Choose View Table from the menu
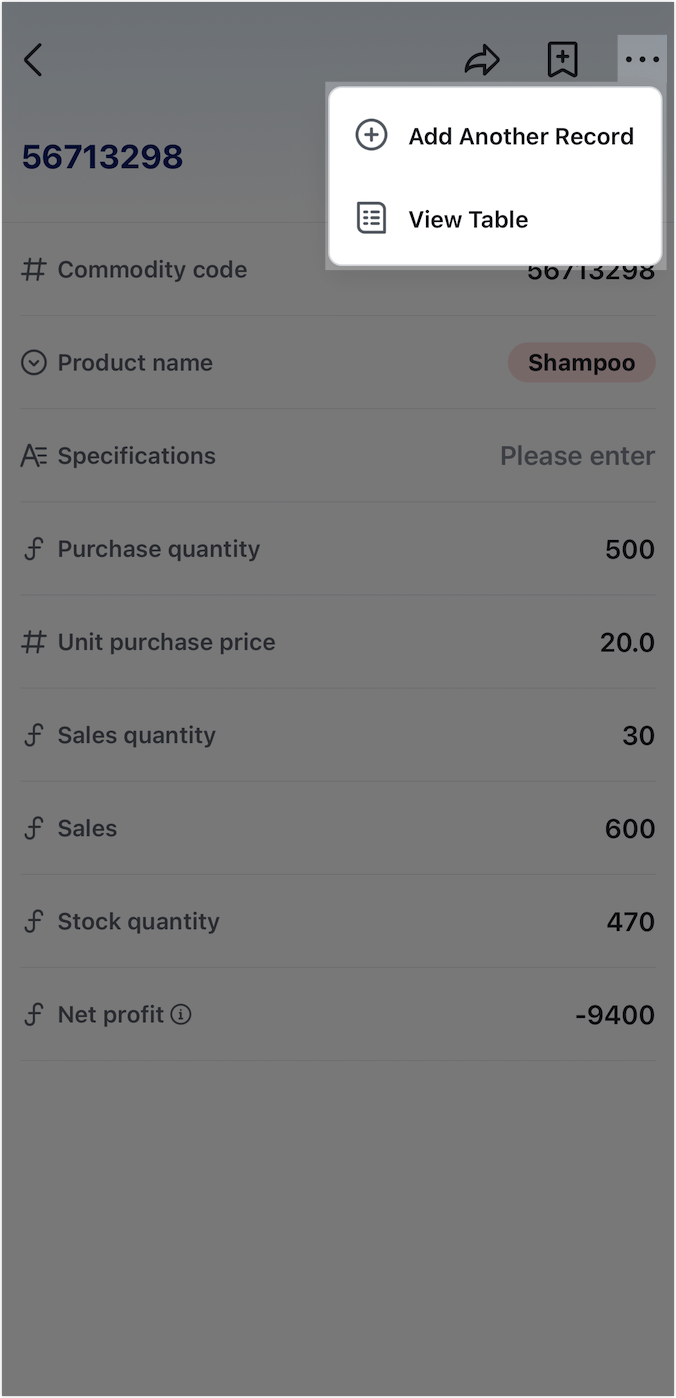 (x=468, y=219)
